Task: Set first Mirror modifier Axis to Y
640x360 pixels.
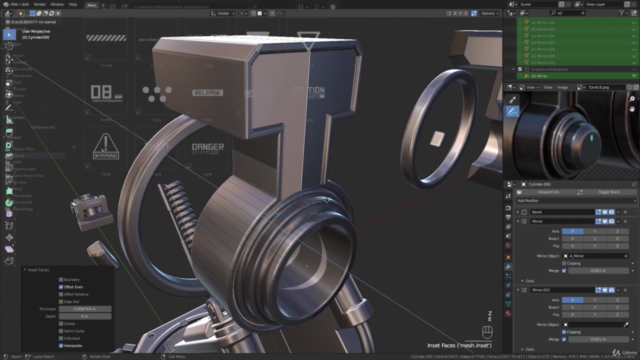Action: (x=595, y=231)
